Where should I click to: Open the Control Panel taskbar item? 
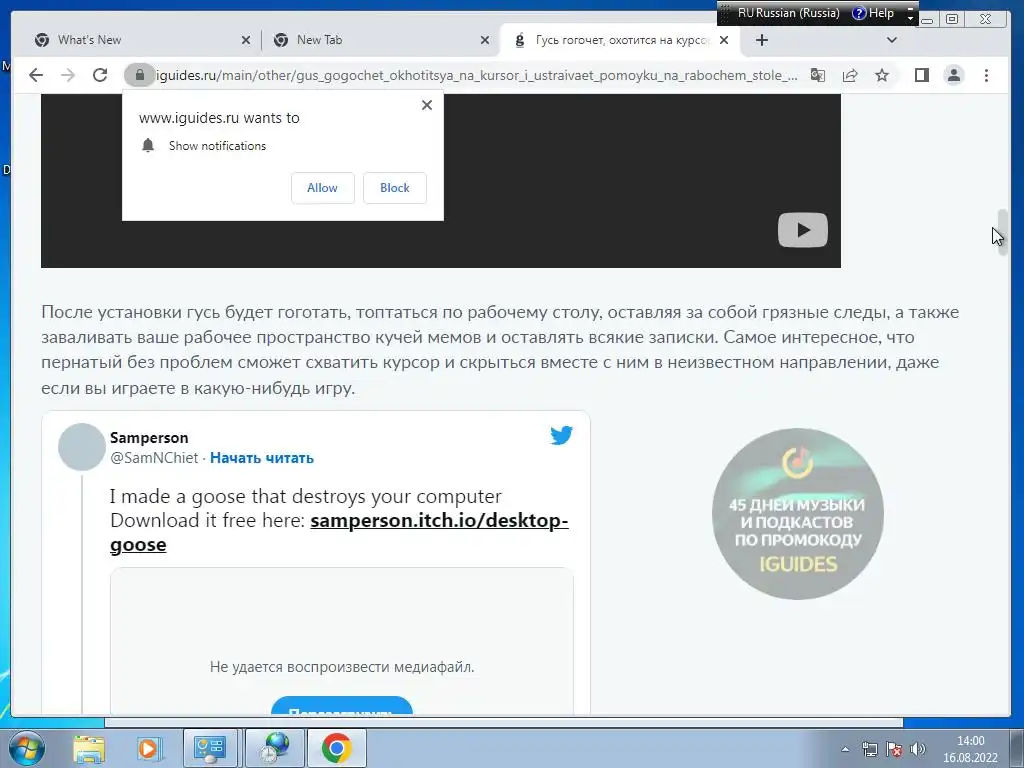click(210, 748)
